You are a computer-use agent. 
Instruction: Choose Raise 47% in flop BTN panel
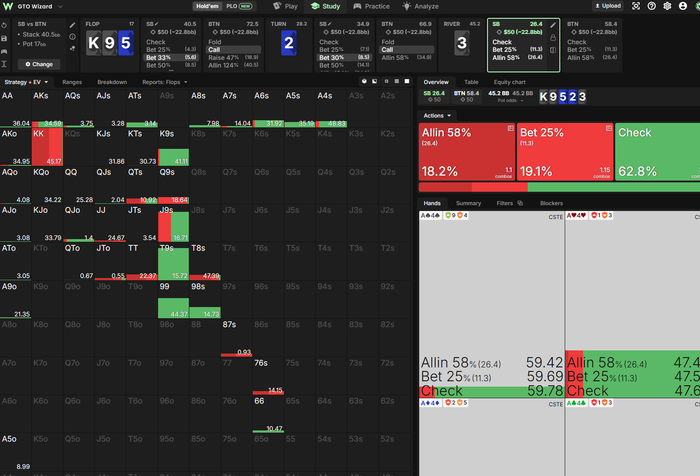tap(233, 58)
